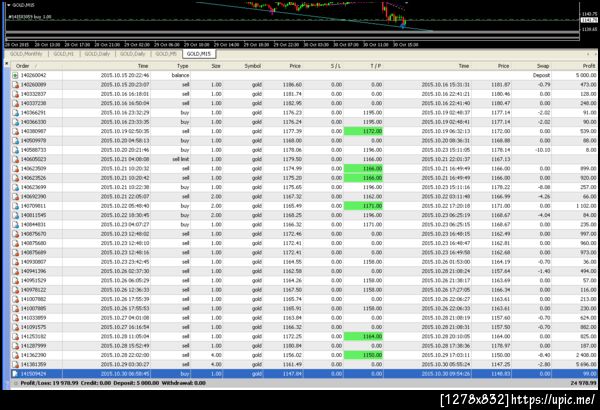Click the buy icon of order 140709811
The image size is (600, 410).
pos(15,206)
